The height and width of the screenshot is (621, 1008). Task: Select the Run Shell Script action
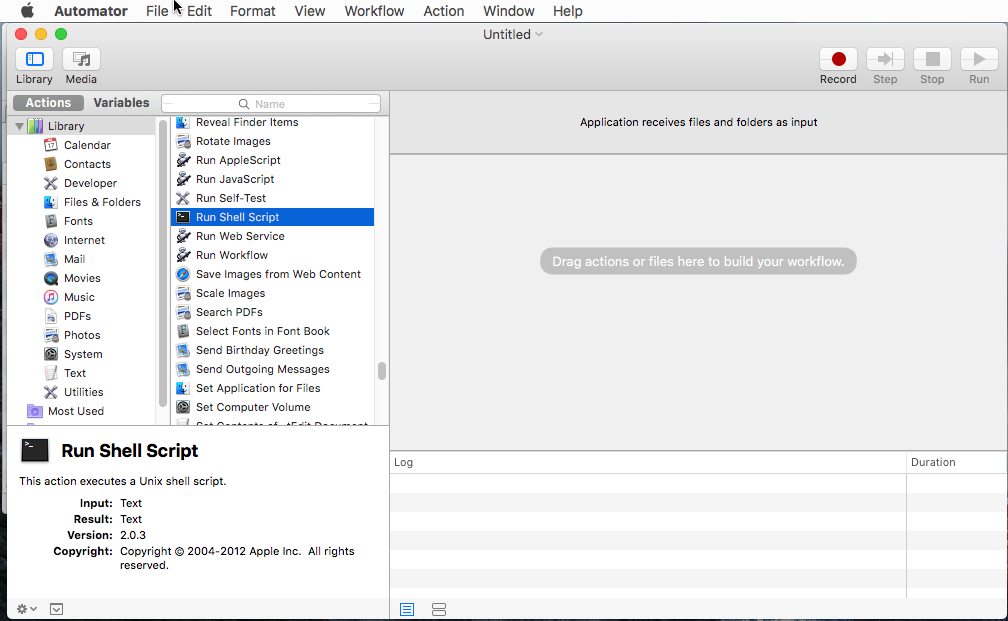click(273, 217)
